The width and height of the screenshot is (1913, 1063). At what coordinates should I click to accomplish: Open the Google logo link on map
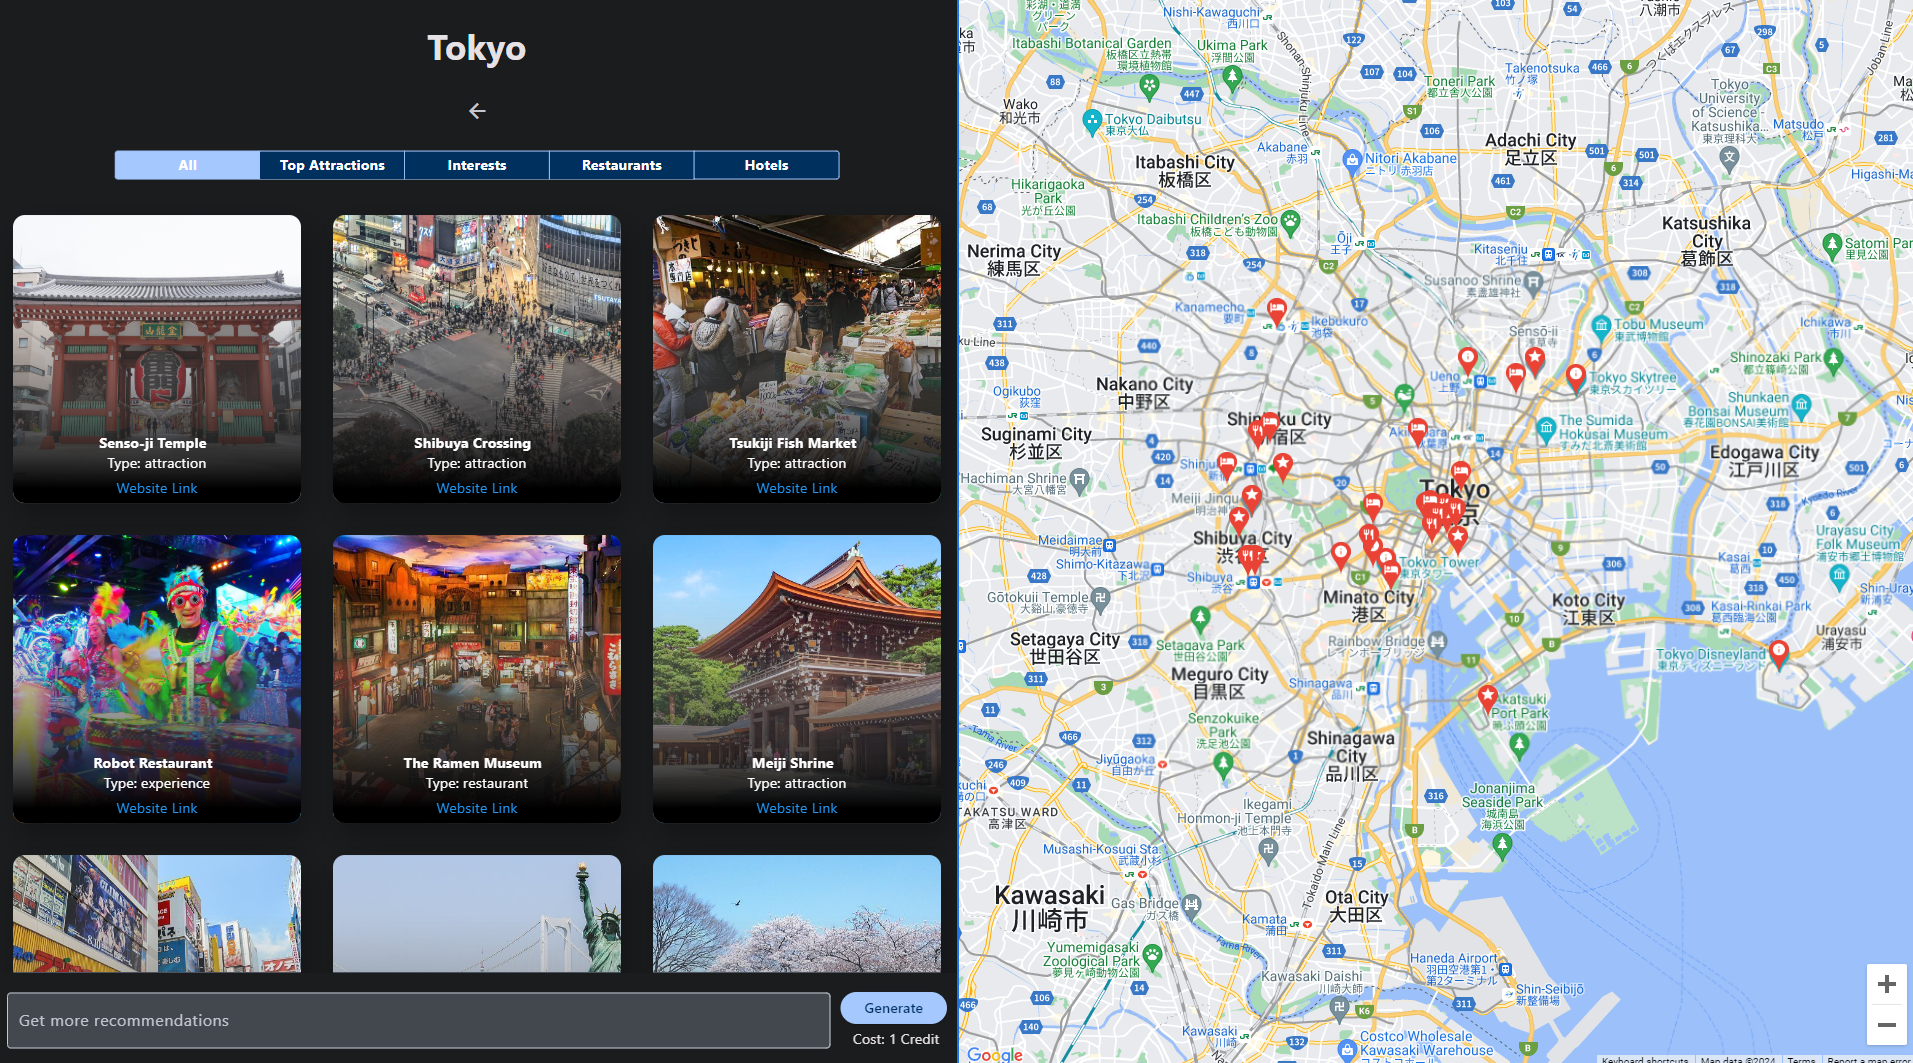click(x=995, y=1054)
